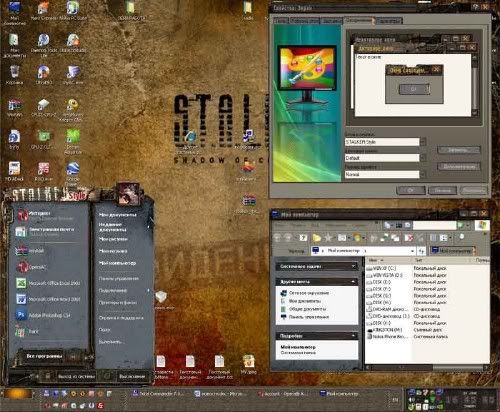Click EN language indicator on taskbar

click(x=395, y=400)
